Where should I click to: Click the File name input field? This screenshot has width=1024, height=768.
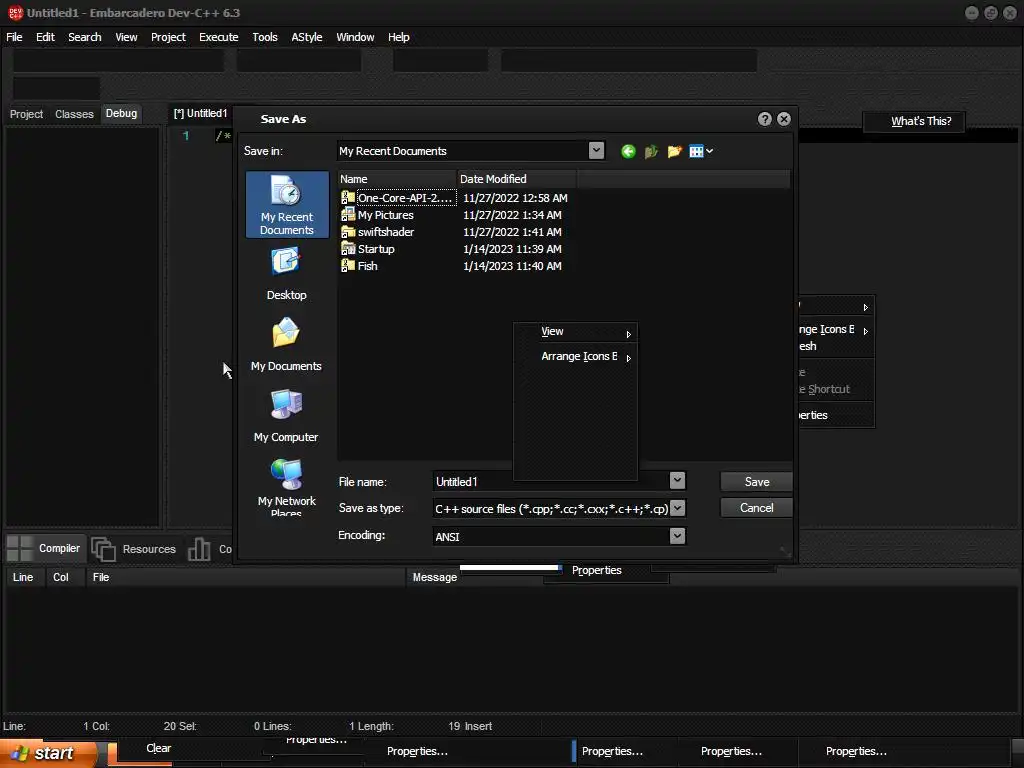pyautogui.click(x=551, y=481)
